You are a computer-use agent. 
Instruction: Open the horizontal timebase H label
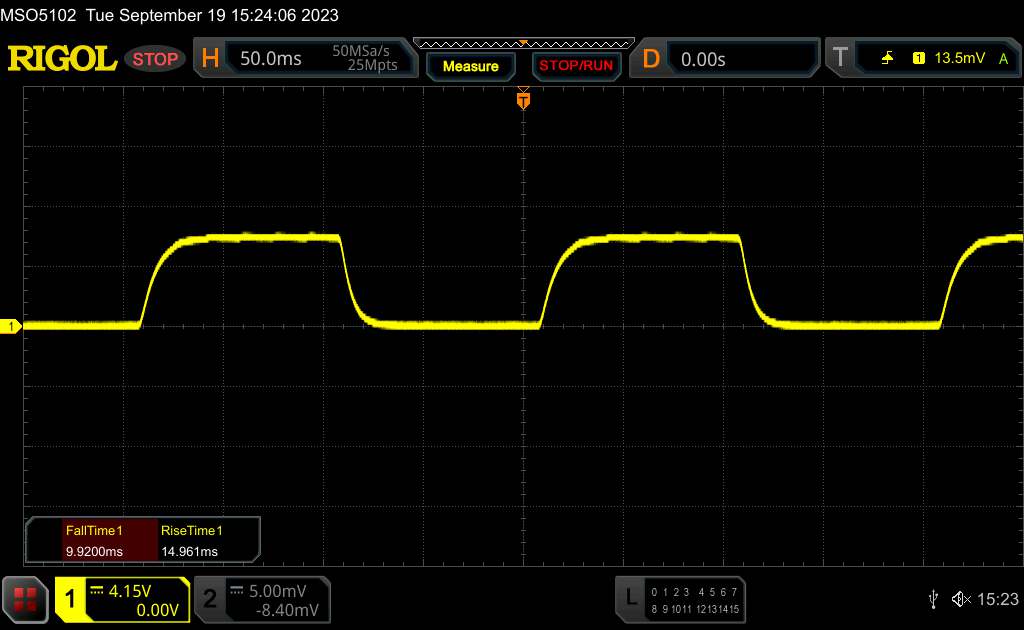pyautogui.click(x=210, y=58)
